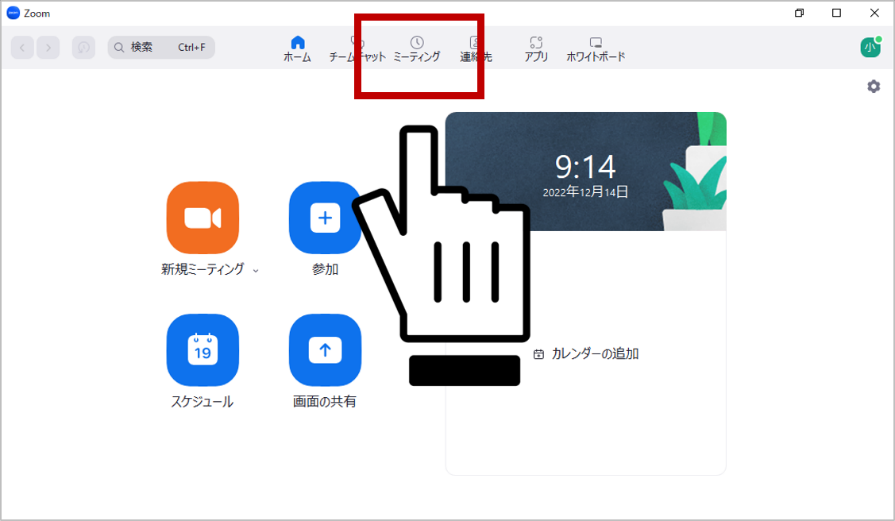Go back with the left arrow button

(22, 47)
